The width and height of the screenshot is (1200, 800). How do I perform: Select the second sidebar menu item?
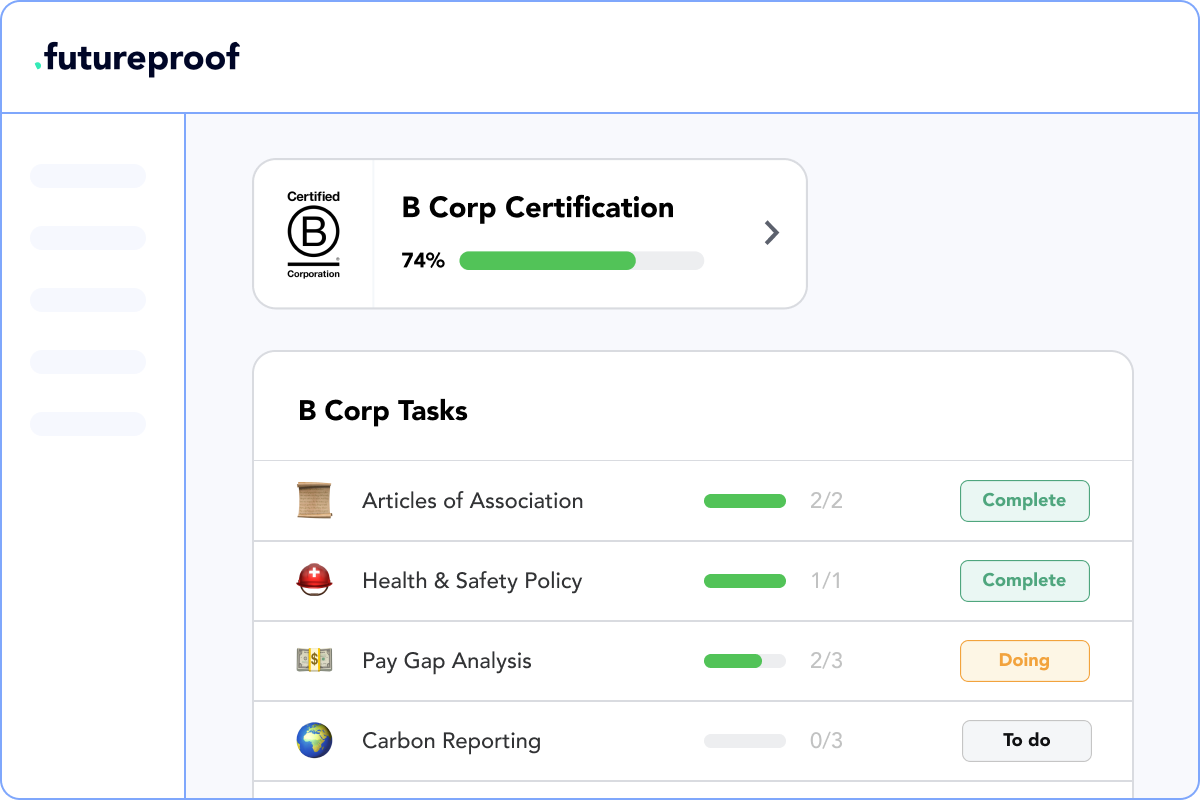[x=88, y=238]
